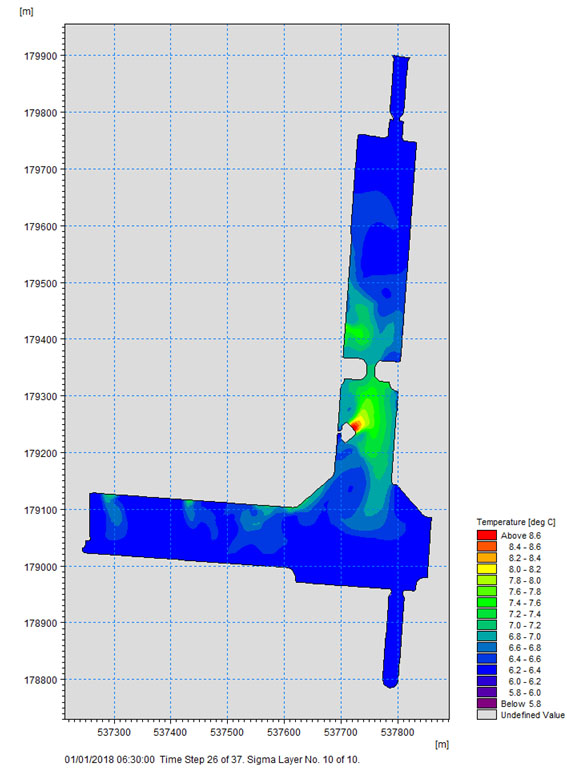The width and height of the screenshot is (567, 769).
Task: Click the time step caption text below plot
Action: pos(212,760)
